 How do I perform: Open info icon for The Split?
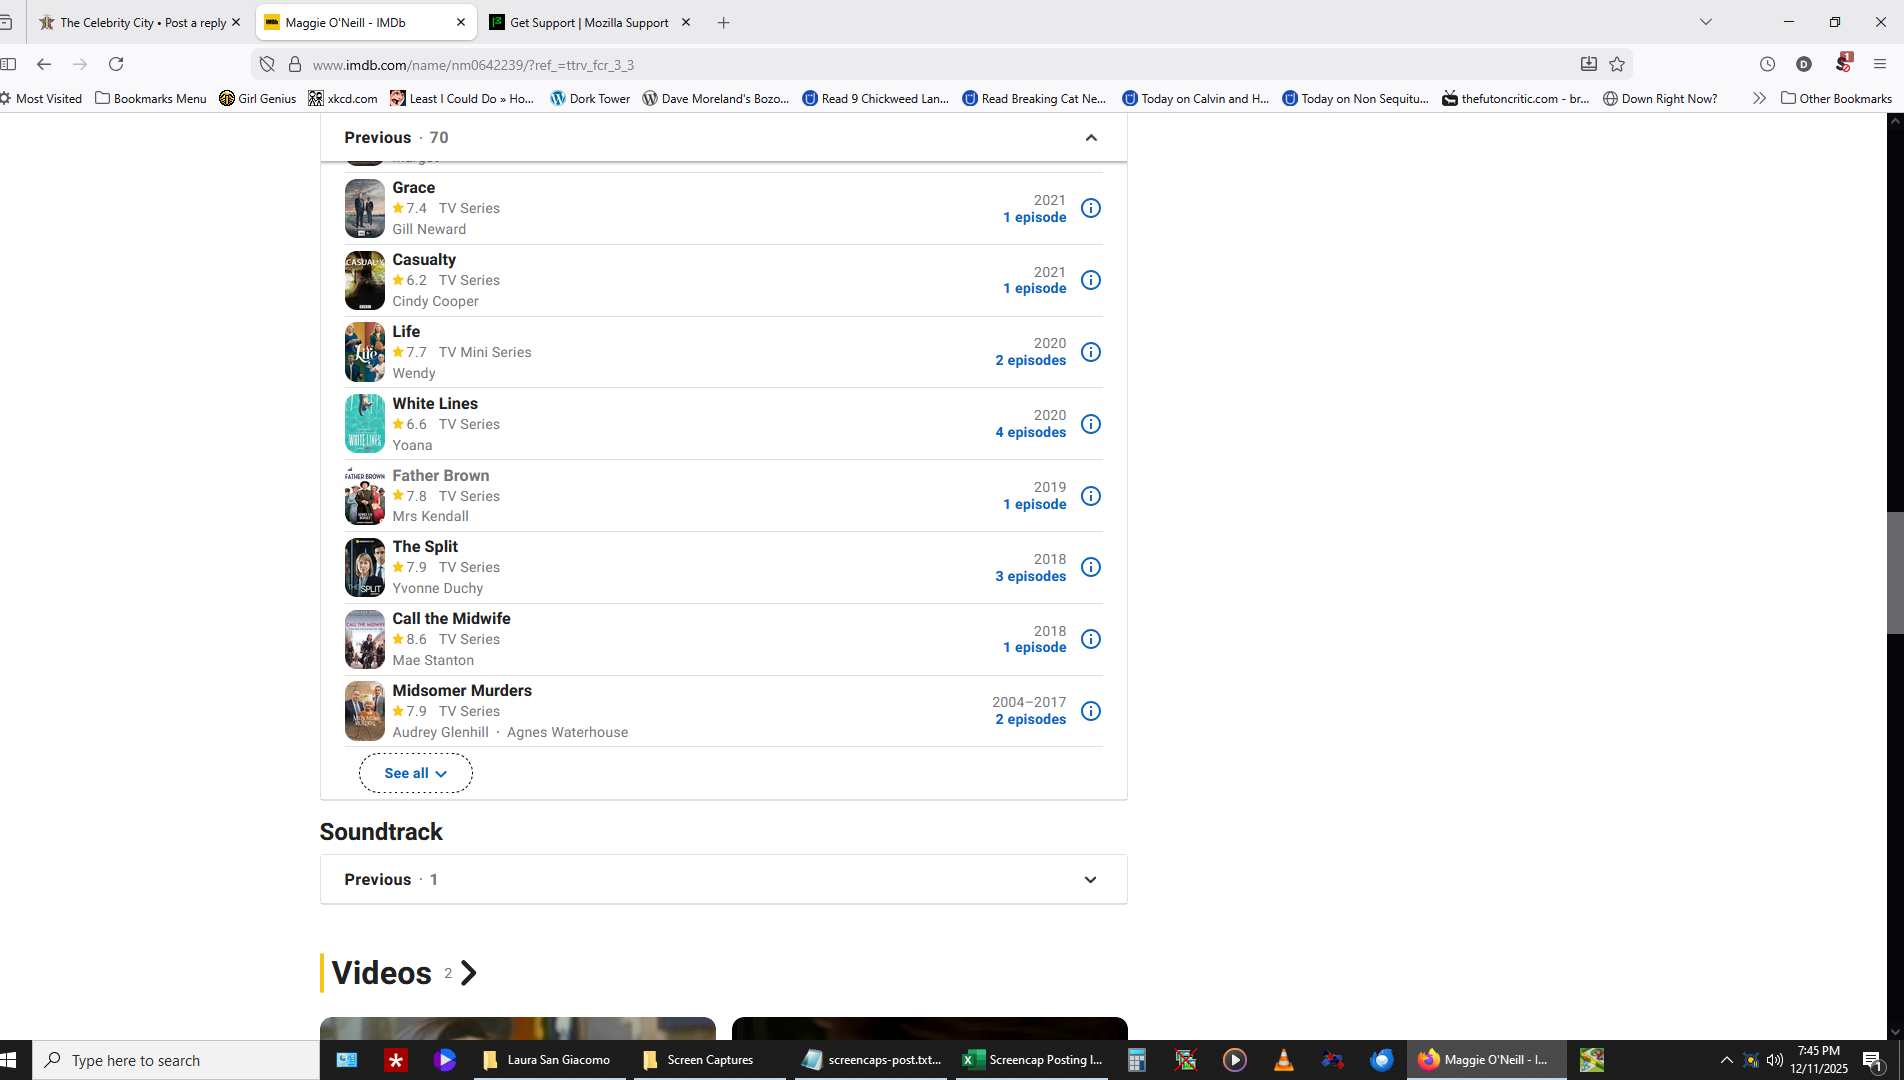tap(1091, 567)
